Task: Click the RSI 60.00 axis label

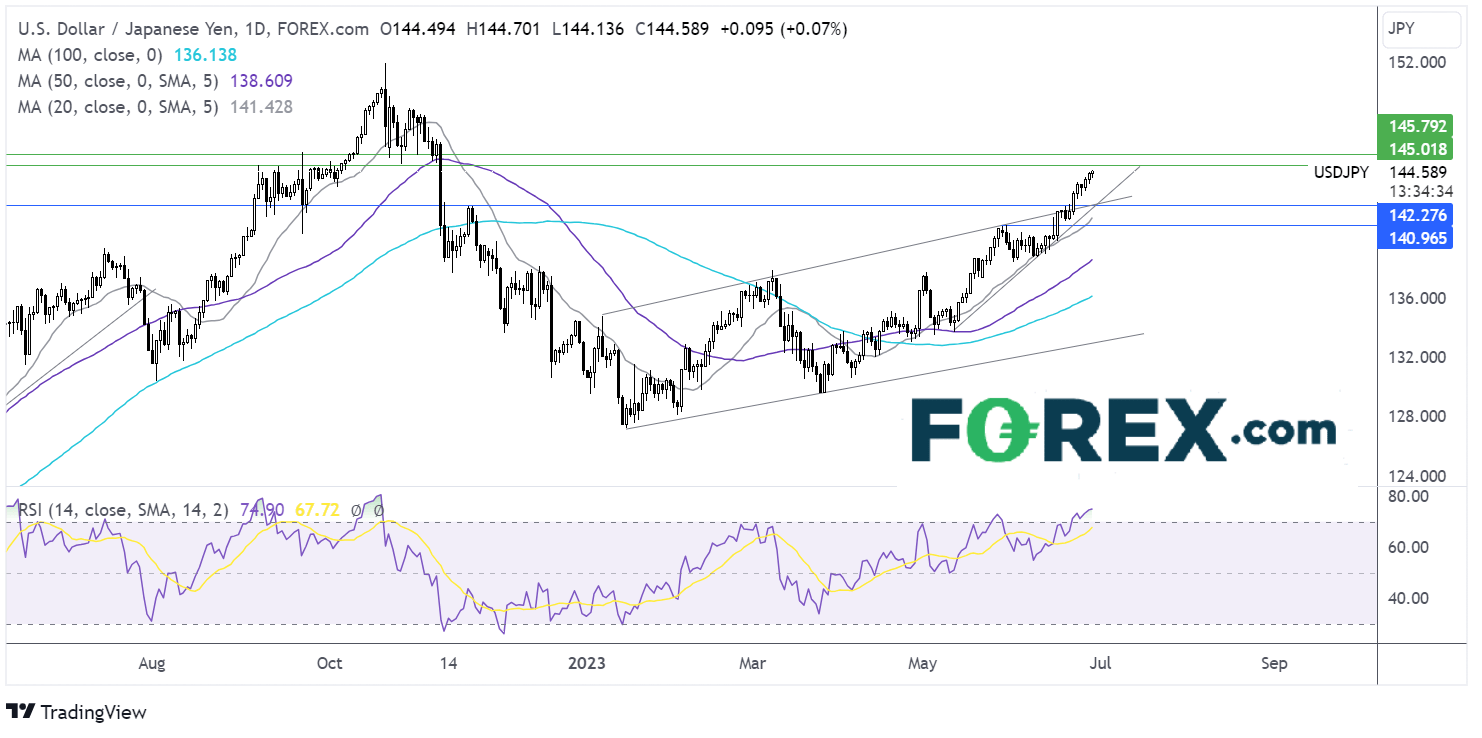Action: (1408, 547)
